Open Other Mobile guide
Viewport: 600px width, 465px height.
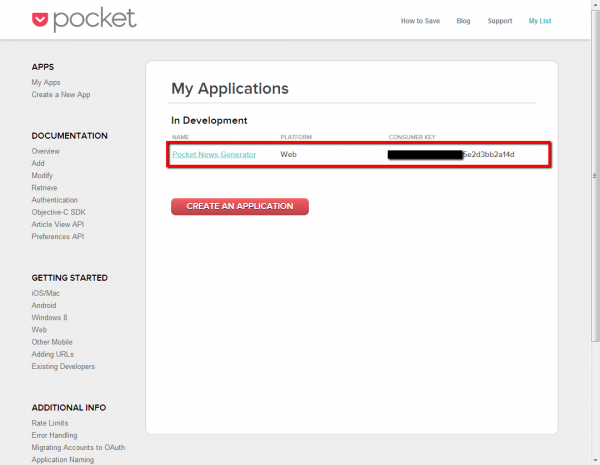coord(52,343)
